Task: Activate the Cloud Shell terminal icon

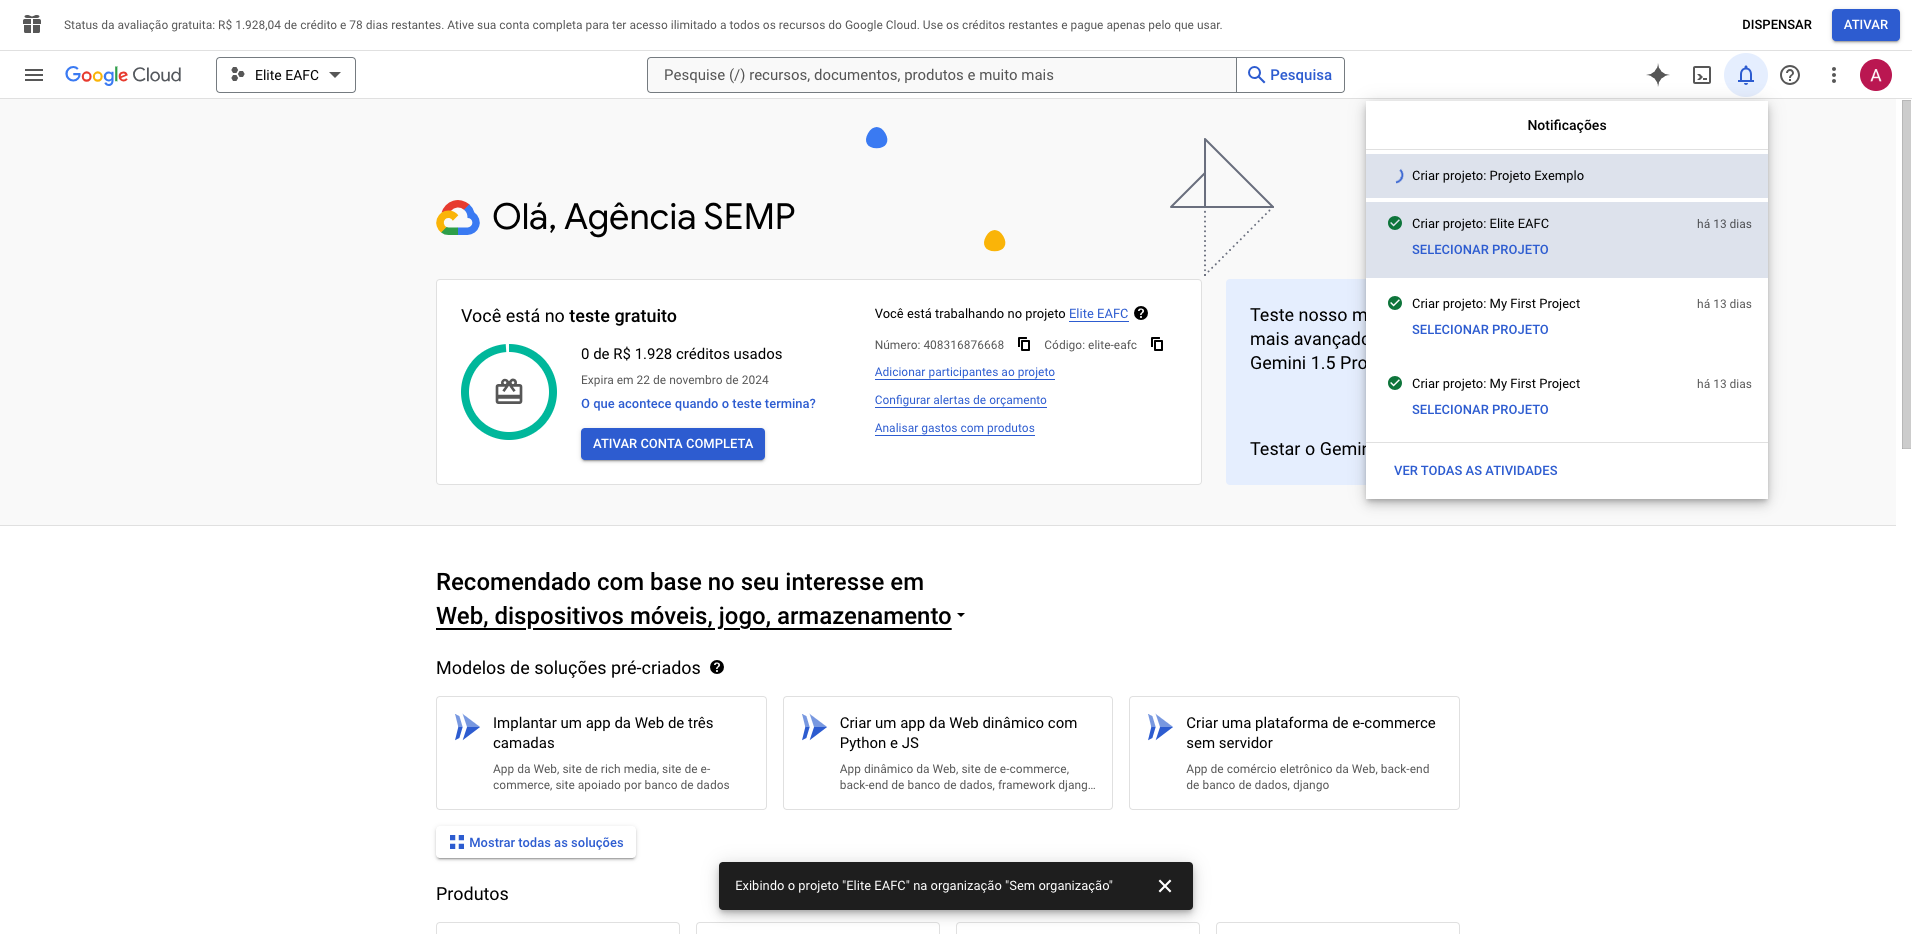Action: tap(1702, 75)
